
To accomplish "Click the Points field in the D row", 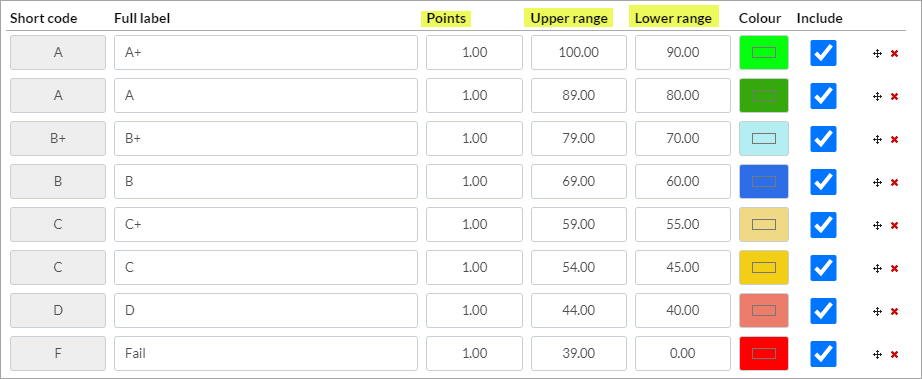I will pyautogui.click(x=475, y=310).
